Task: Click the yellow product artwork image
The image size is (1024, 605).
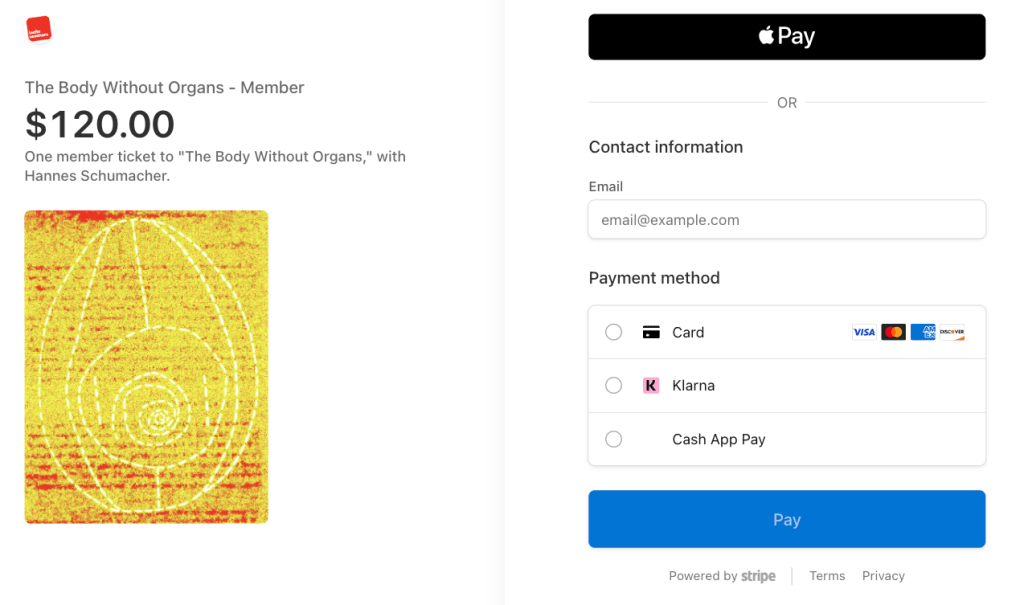Action: (x=146, y=366)
